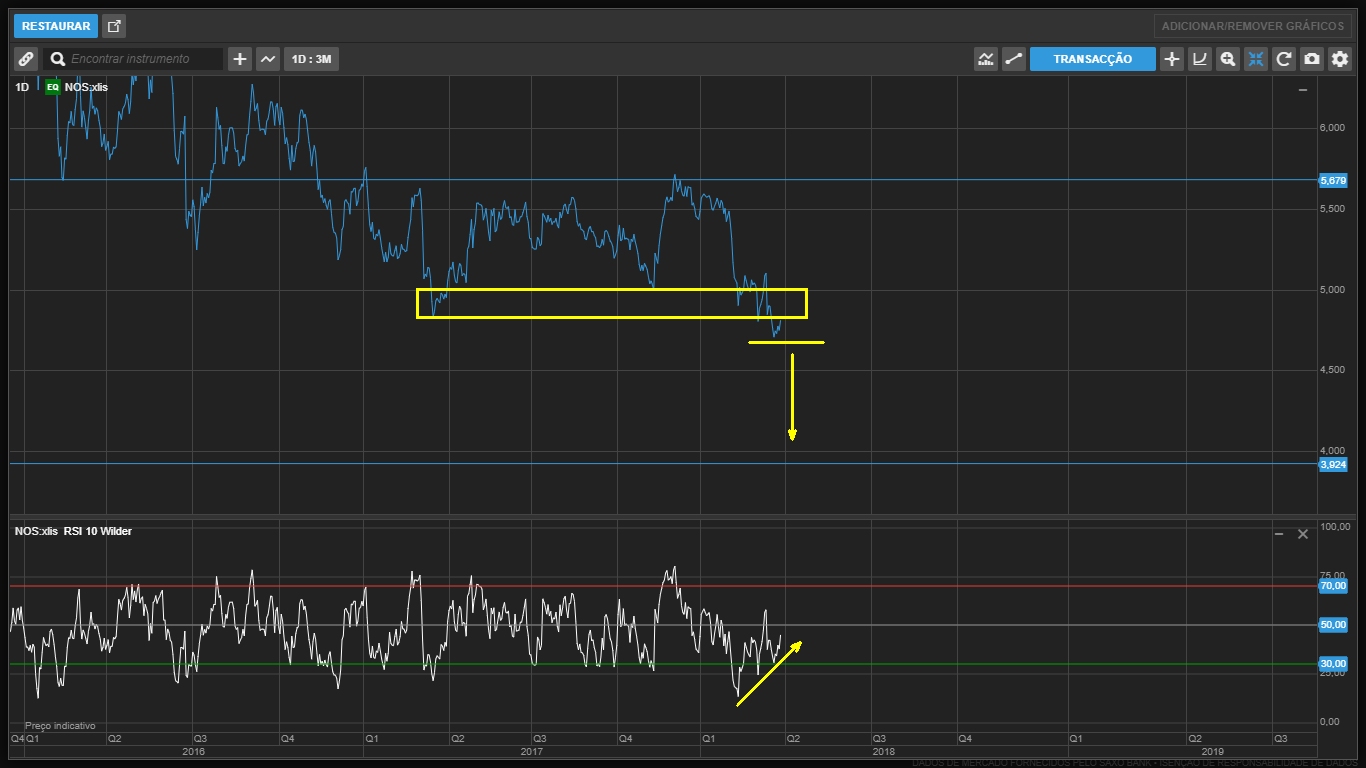Toggle the blue auto-fit compress arrows button

(x=1256, y=59)
